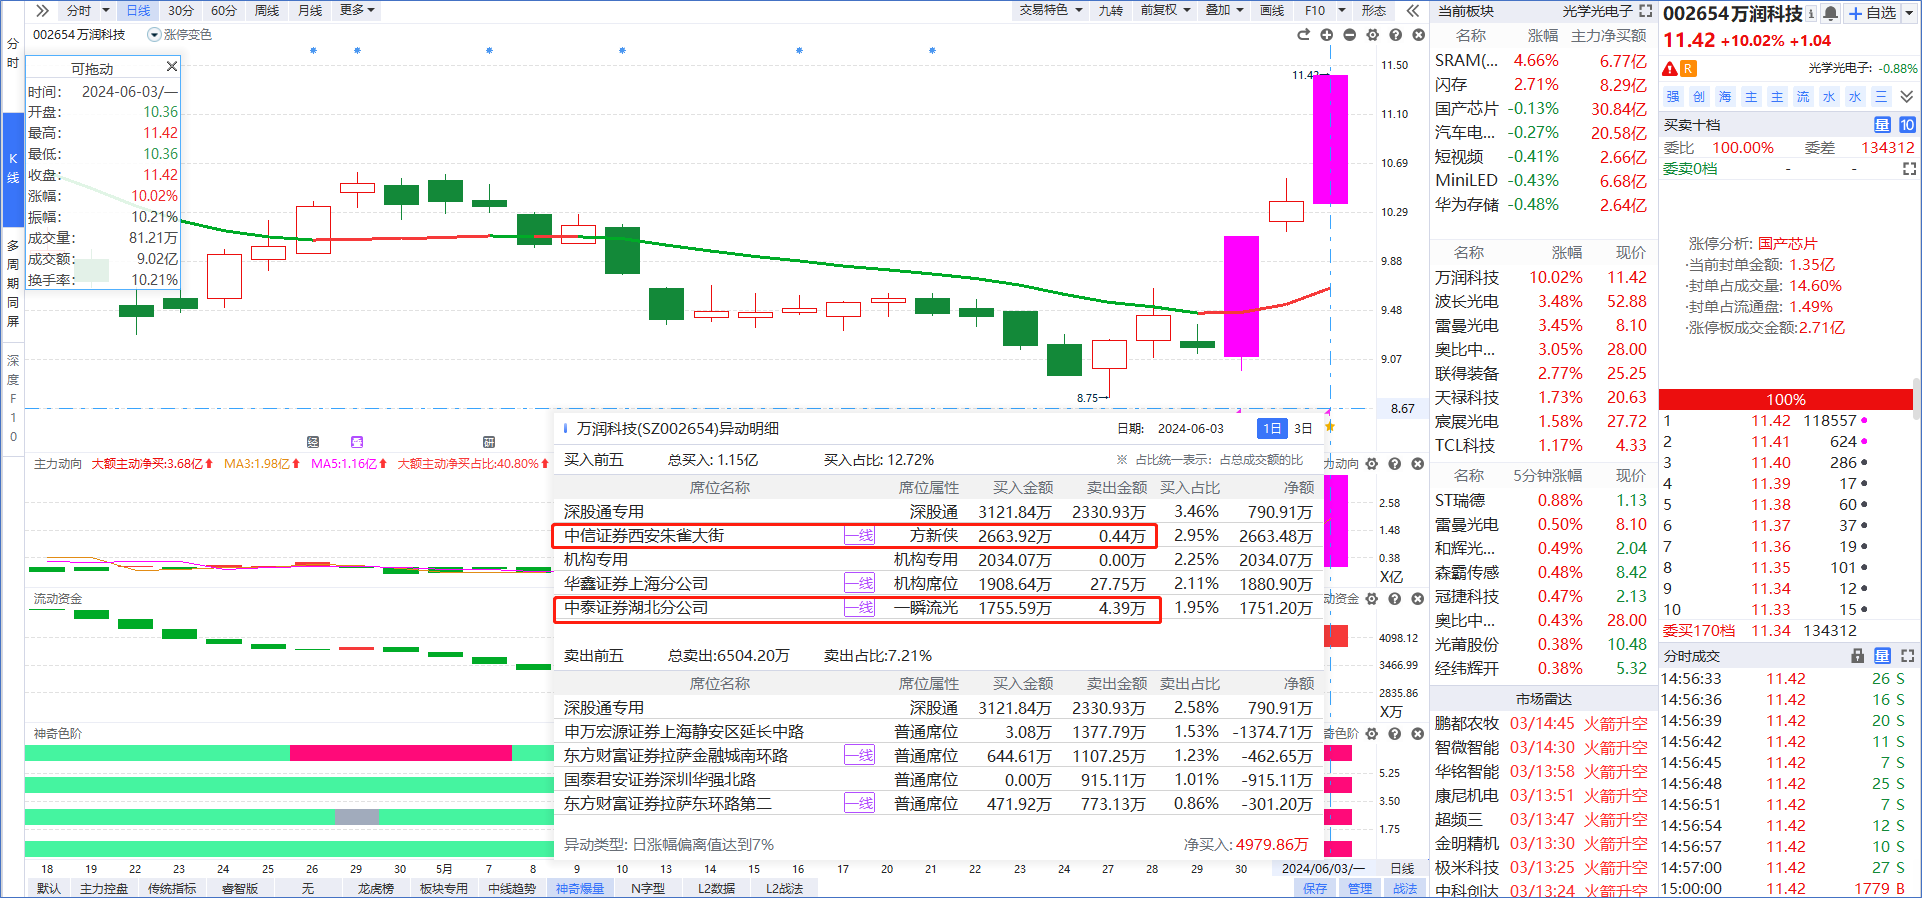Toggle the 海 stock tag
Screen dimensions: 1922x898
(x=1725, y=97)
